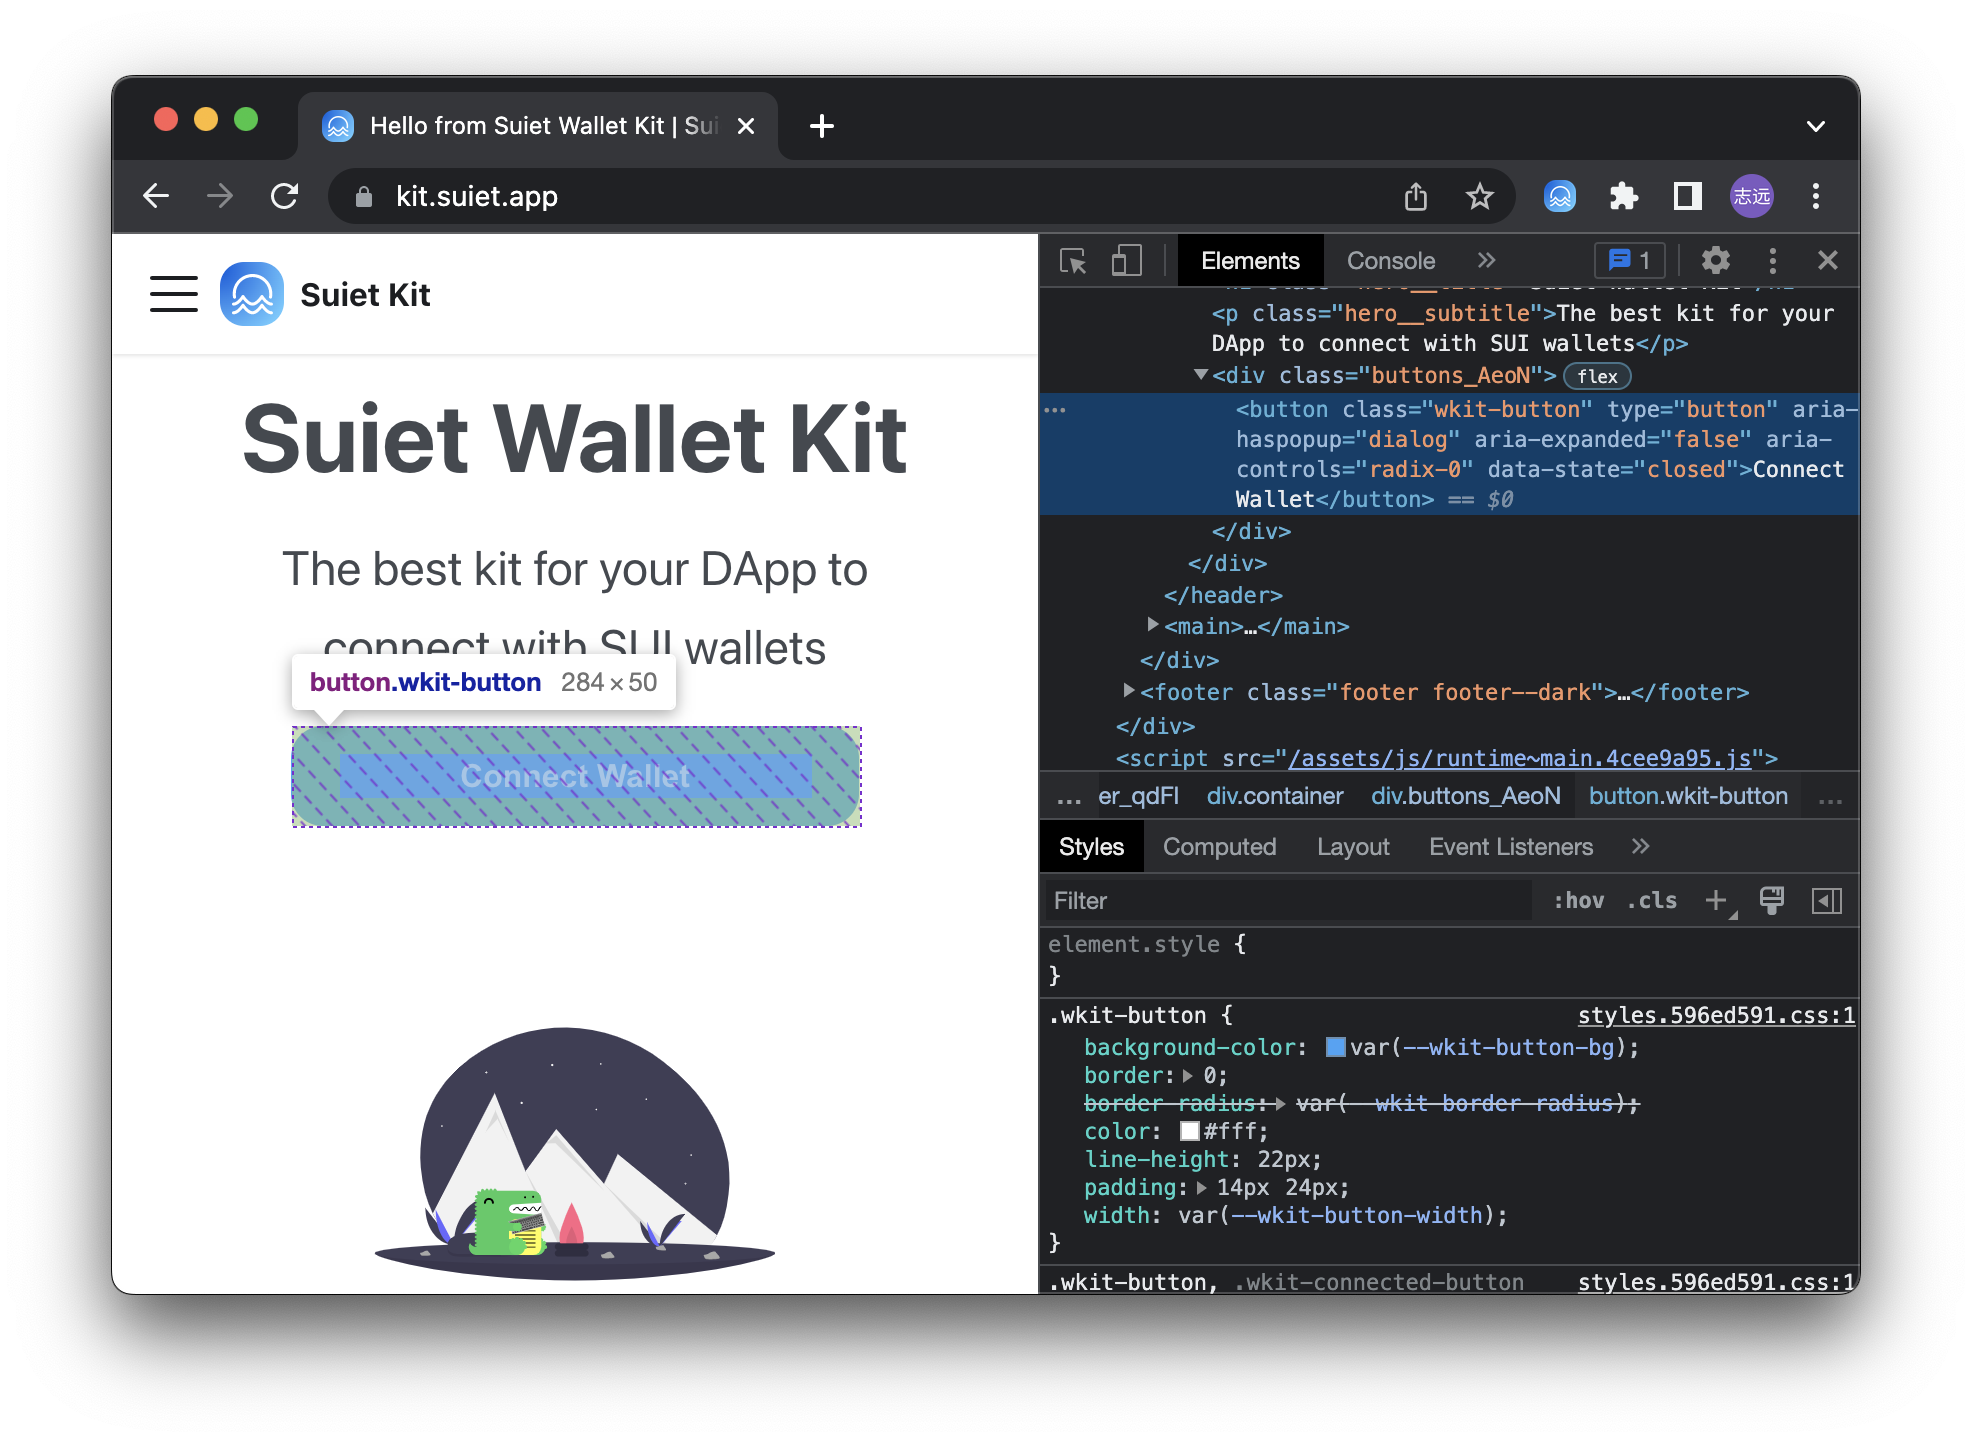1972x1442 pixels.
Task: Open the Computed styles tab
Action: pyautogui.click(x=1220, y=846)
